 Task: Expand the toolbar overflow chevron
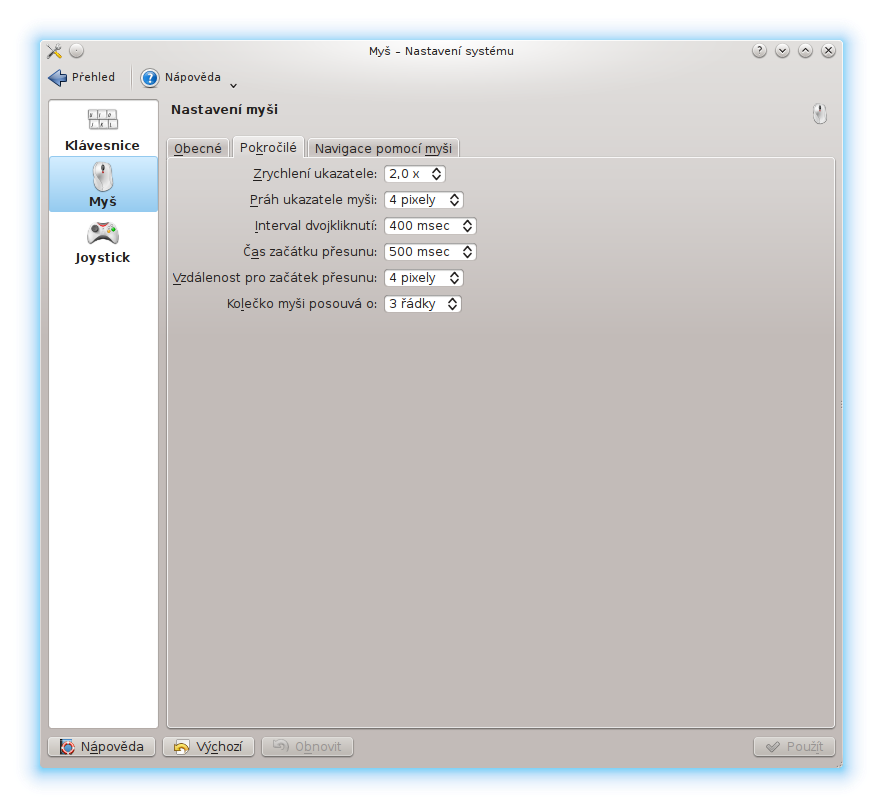(233, 86)
